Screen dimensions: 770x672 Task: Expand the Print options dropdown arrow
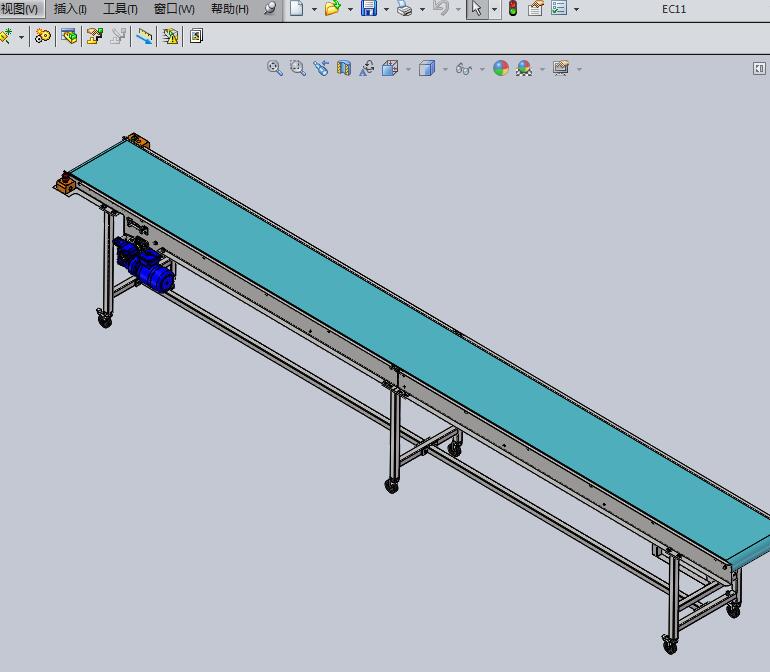coord(422,9)
